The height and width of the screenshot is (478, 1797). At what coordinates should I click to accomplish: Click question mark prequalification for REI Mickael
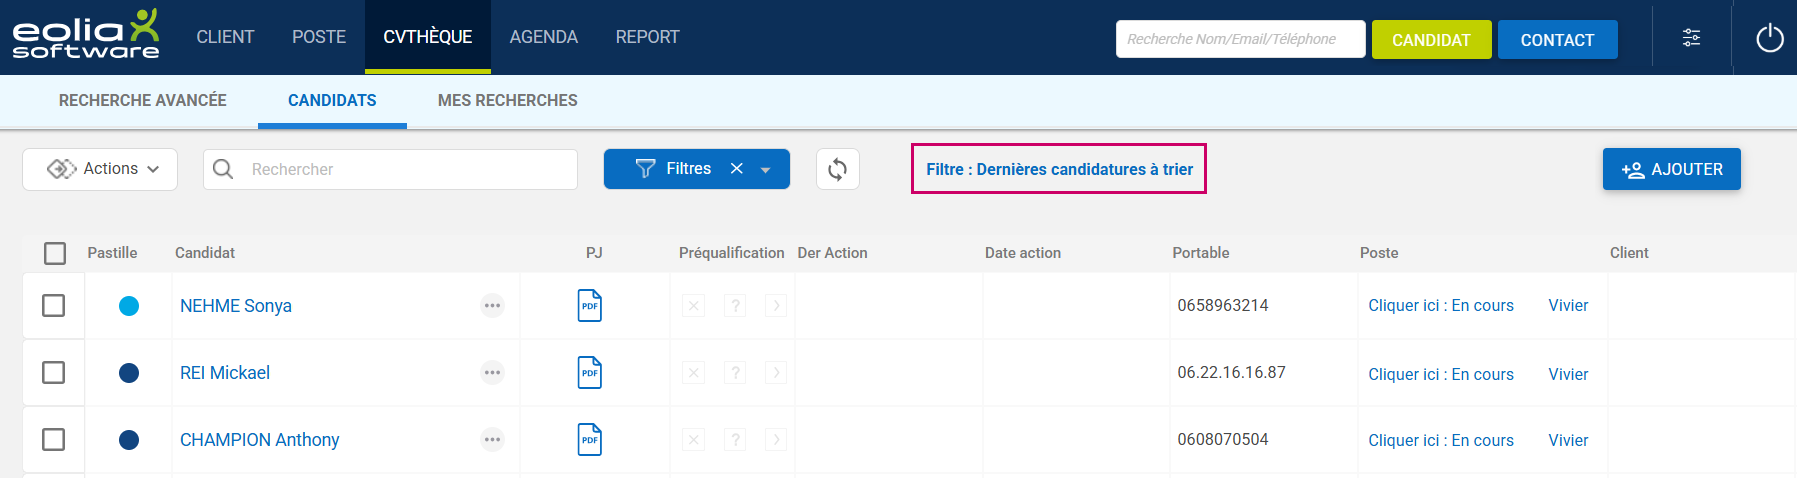[735, 373]
